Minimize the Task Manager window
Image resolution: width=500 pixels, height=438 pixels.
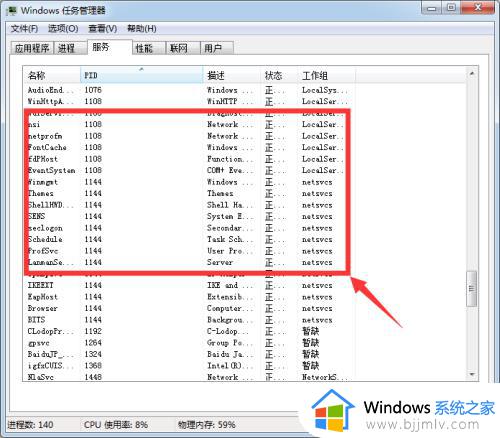432,8
